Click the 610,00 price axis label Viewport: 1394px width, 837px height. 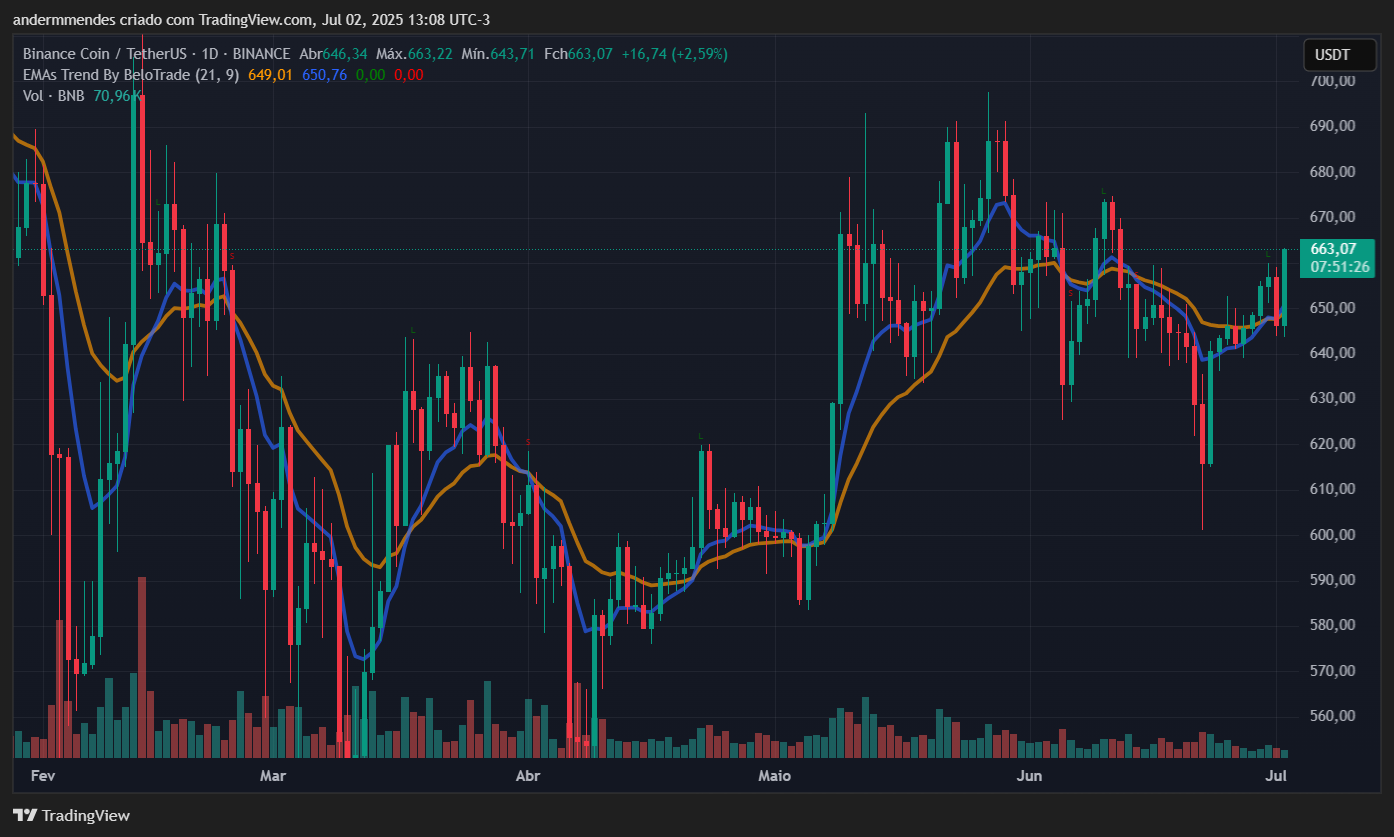coord(1332,489)
